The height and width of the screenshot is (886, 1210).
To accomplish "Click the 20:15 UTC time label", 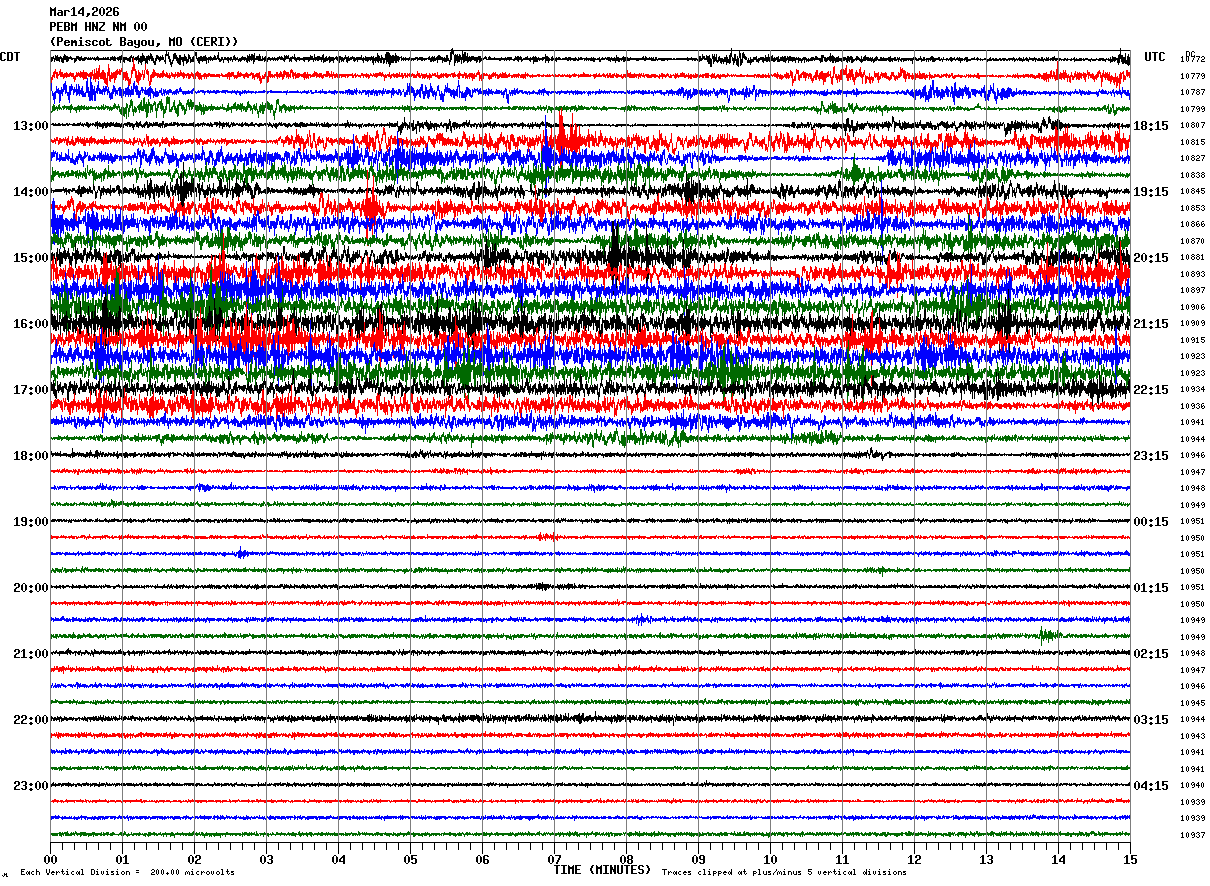I will pos(1150,258).
